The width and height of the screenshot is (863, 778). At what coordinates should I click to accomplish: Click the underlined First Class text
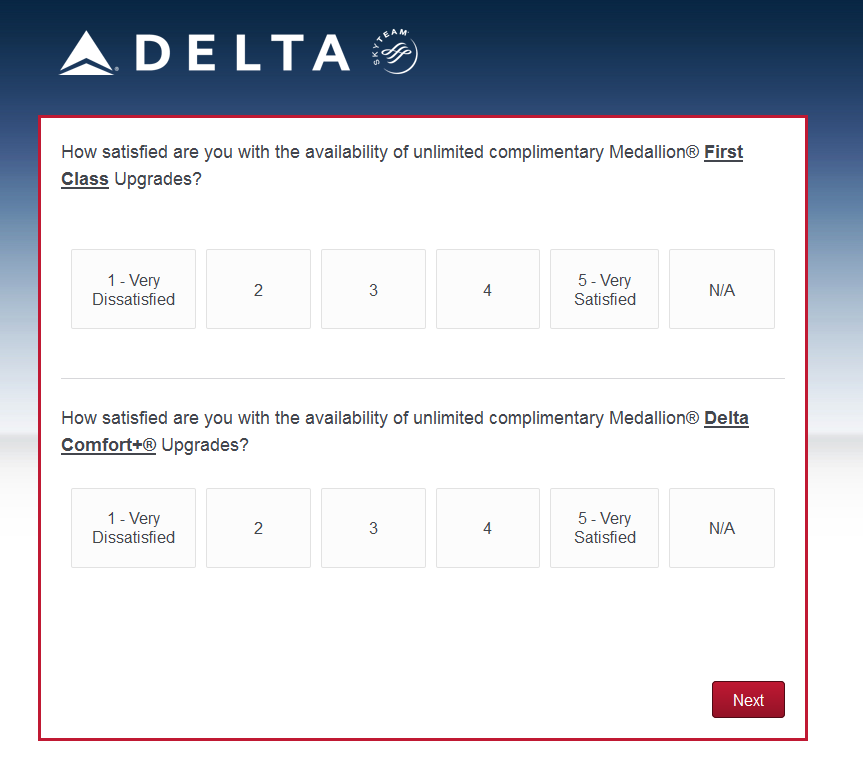coord(723,153)
